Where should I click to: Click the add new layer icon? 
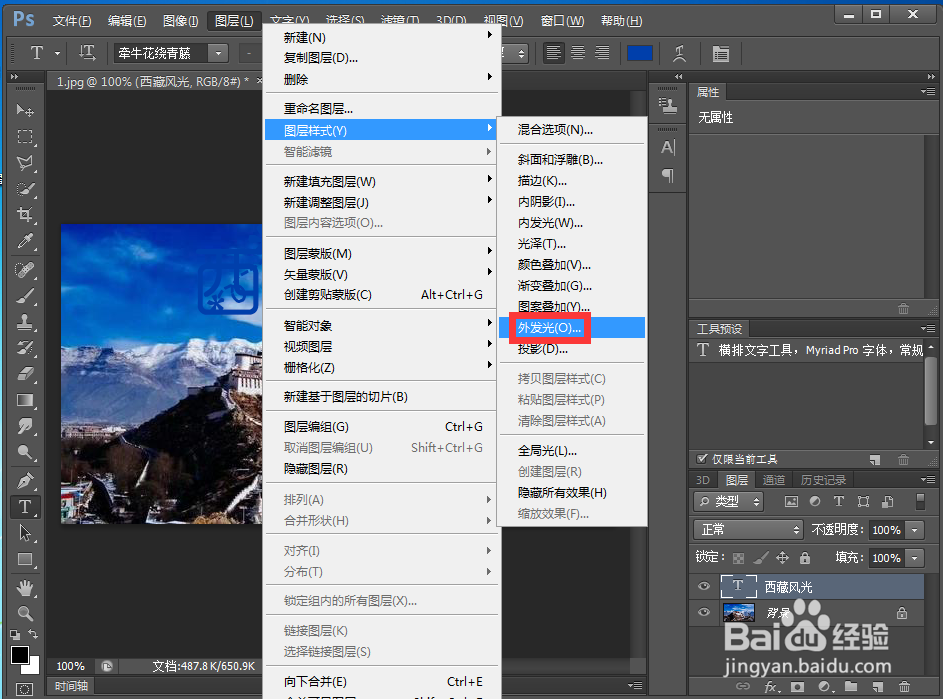click(x=880, y=686)
